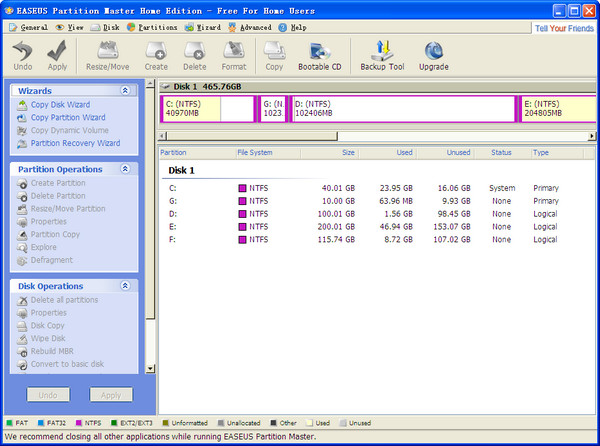Click the Undo toolbar icon
Viewport: 600px width, 446px height.
click(x=23, y=53)
